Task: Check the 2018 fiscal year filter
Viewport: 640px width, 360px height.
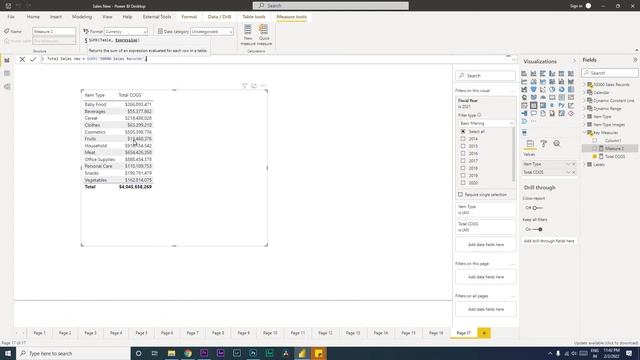Action: (x=463, y=168)
